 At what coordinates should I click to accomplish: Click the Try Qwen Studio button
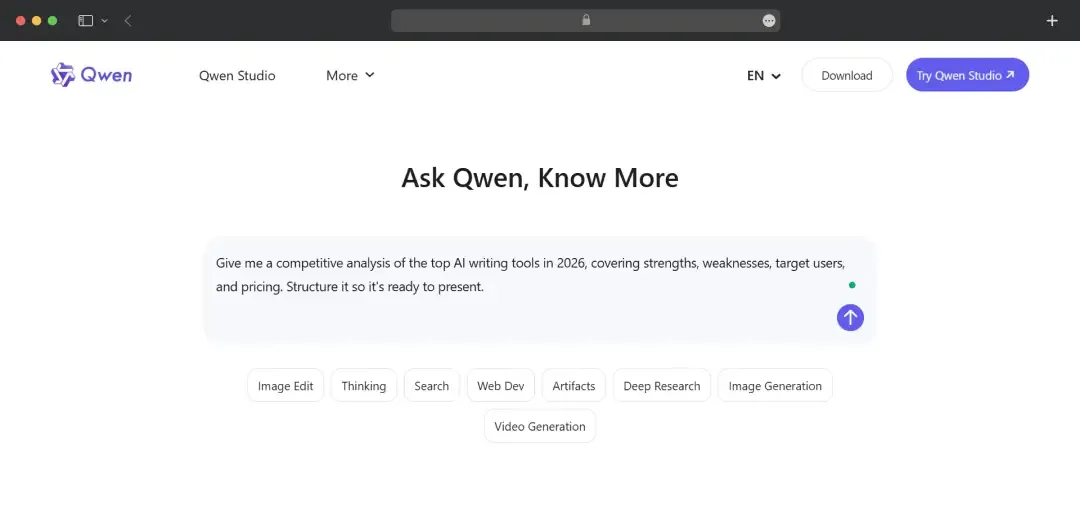coord(967,75)
